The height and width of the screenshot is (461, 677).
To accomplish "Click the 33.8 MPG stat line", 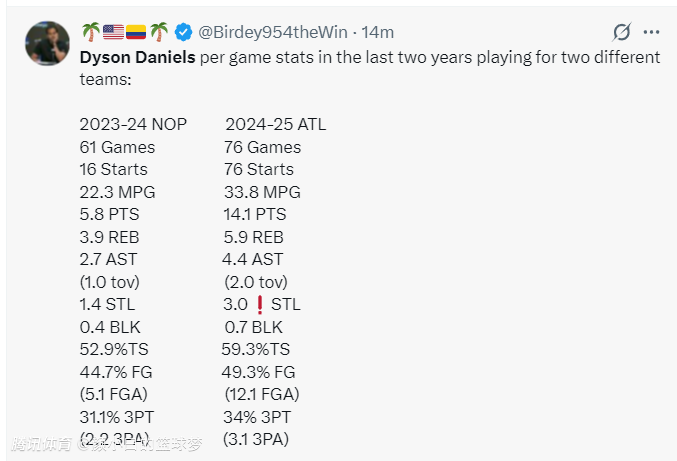I will click(x=261, y=192).
